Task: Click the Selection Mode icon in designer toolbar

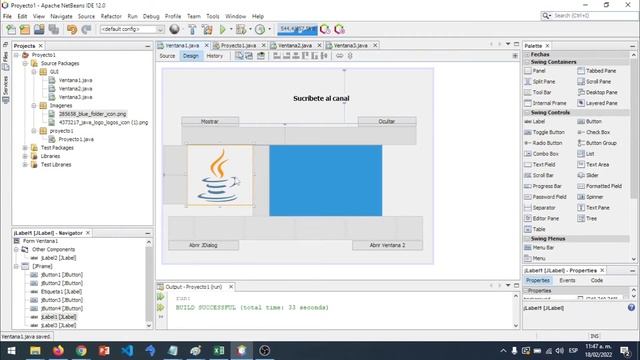Action: (239, 56)
